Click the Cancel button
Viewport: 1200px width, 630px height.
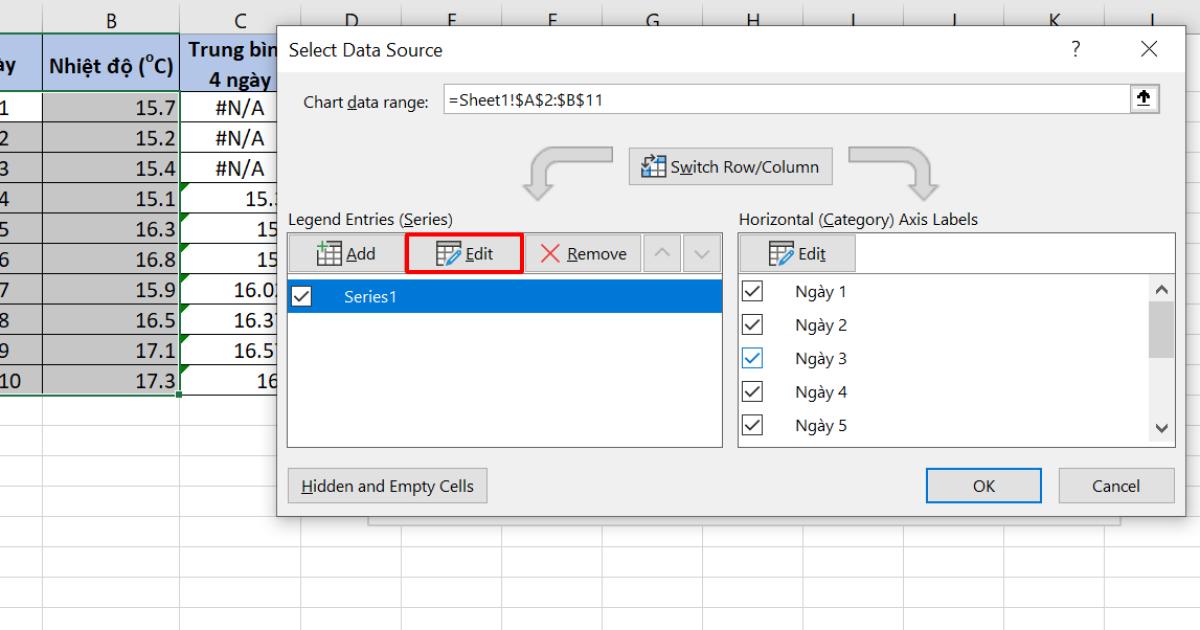(x=1115, y=485)
